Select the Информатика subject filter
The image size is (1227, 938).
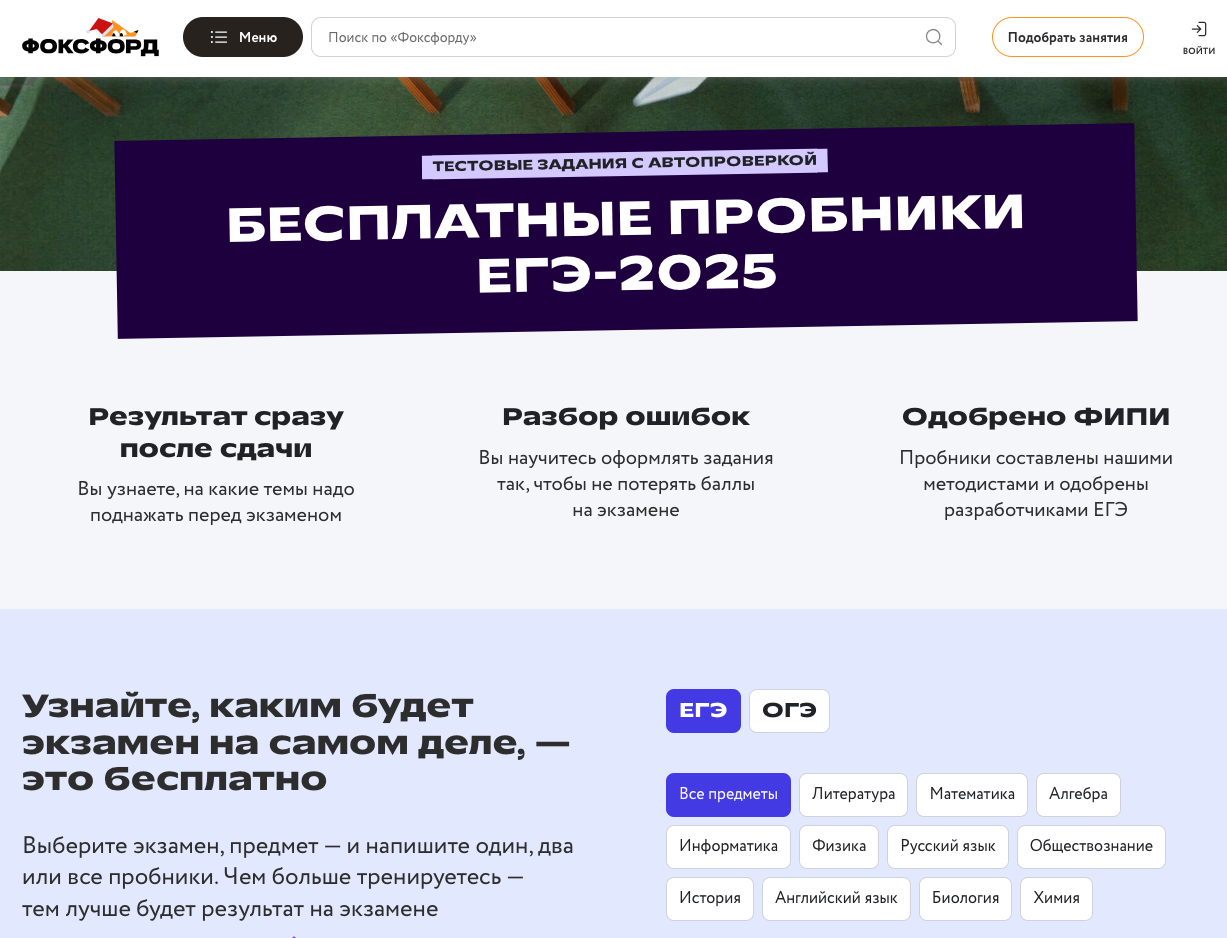[728, 847]
